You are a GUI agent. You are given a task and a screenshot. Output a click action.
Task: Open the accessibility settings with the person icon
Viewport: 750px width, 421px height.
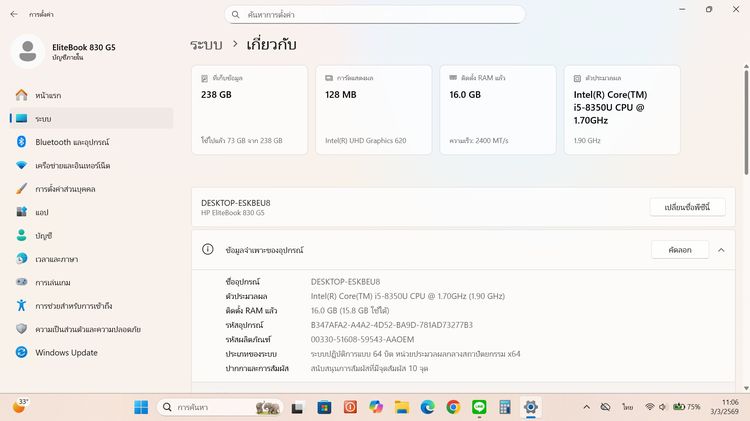pyautogui.click(x=91, y=306)
